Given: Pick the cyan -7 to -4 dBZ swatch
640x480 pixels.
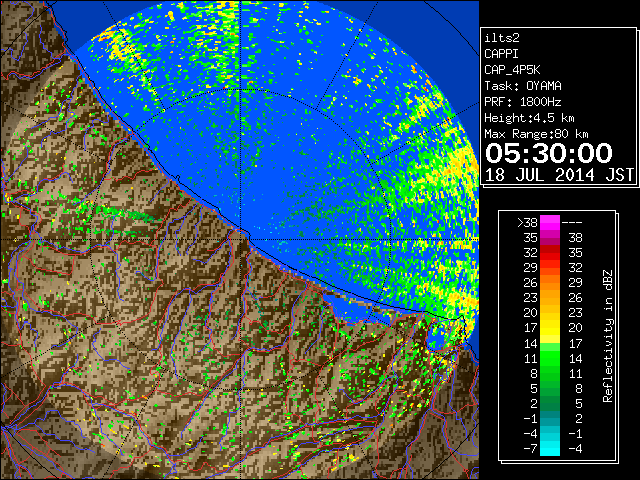Looking at the screenshot, I should pyautogui.click(x=550, y=449).
